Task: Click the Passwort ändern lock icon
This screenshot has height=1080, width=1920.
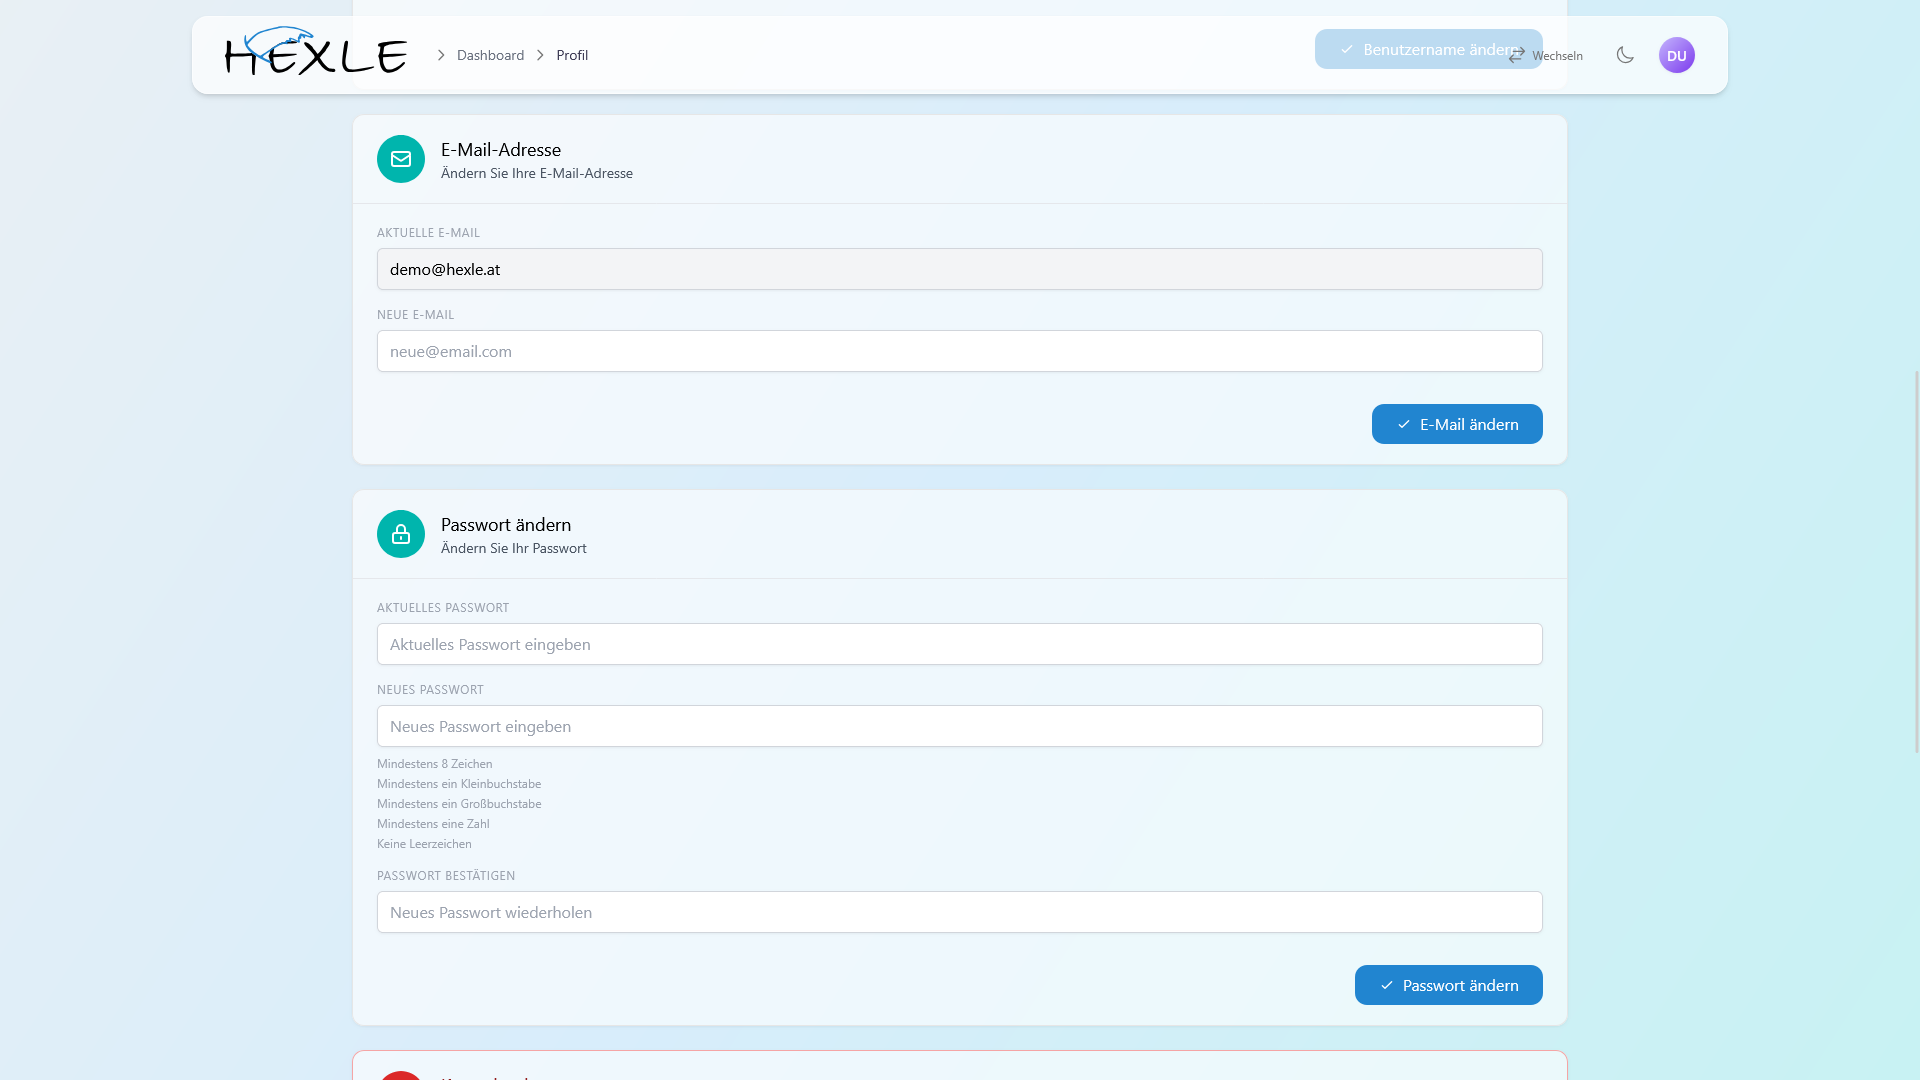Action: click(401, 534)
